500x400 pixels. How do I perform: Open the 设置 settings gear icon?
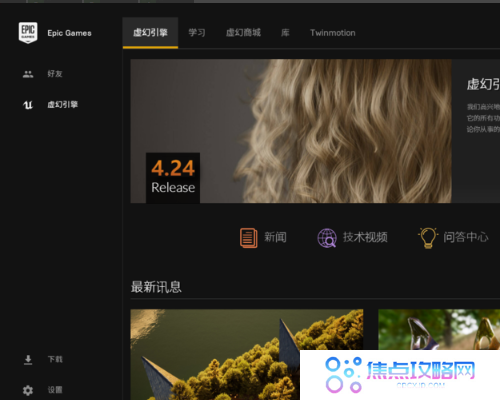click(28, 390)
